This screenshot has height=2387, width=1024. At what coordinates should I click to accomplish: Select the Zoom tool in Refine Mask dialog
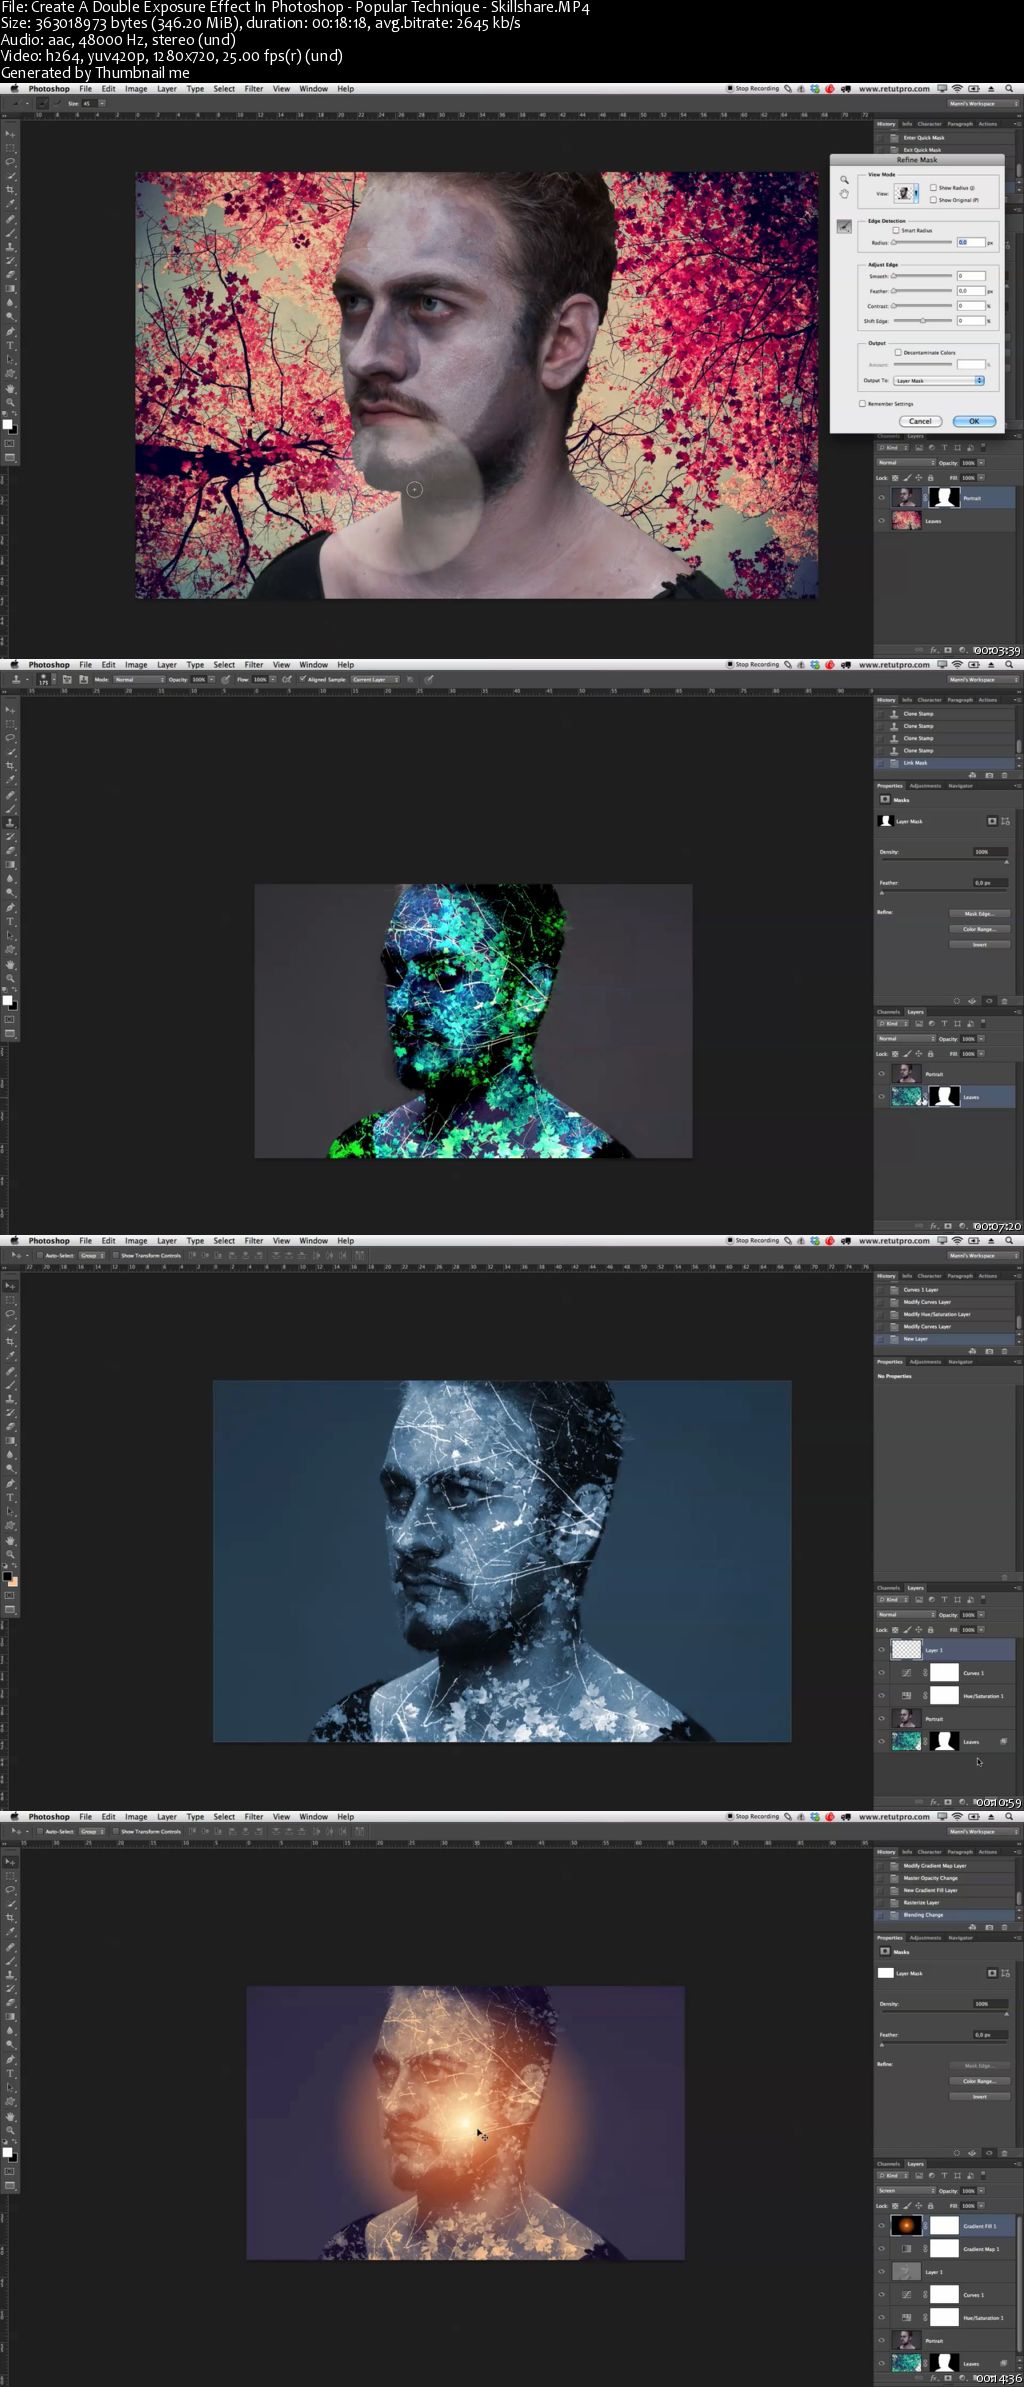(844, 180)
